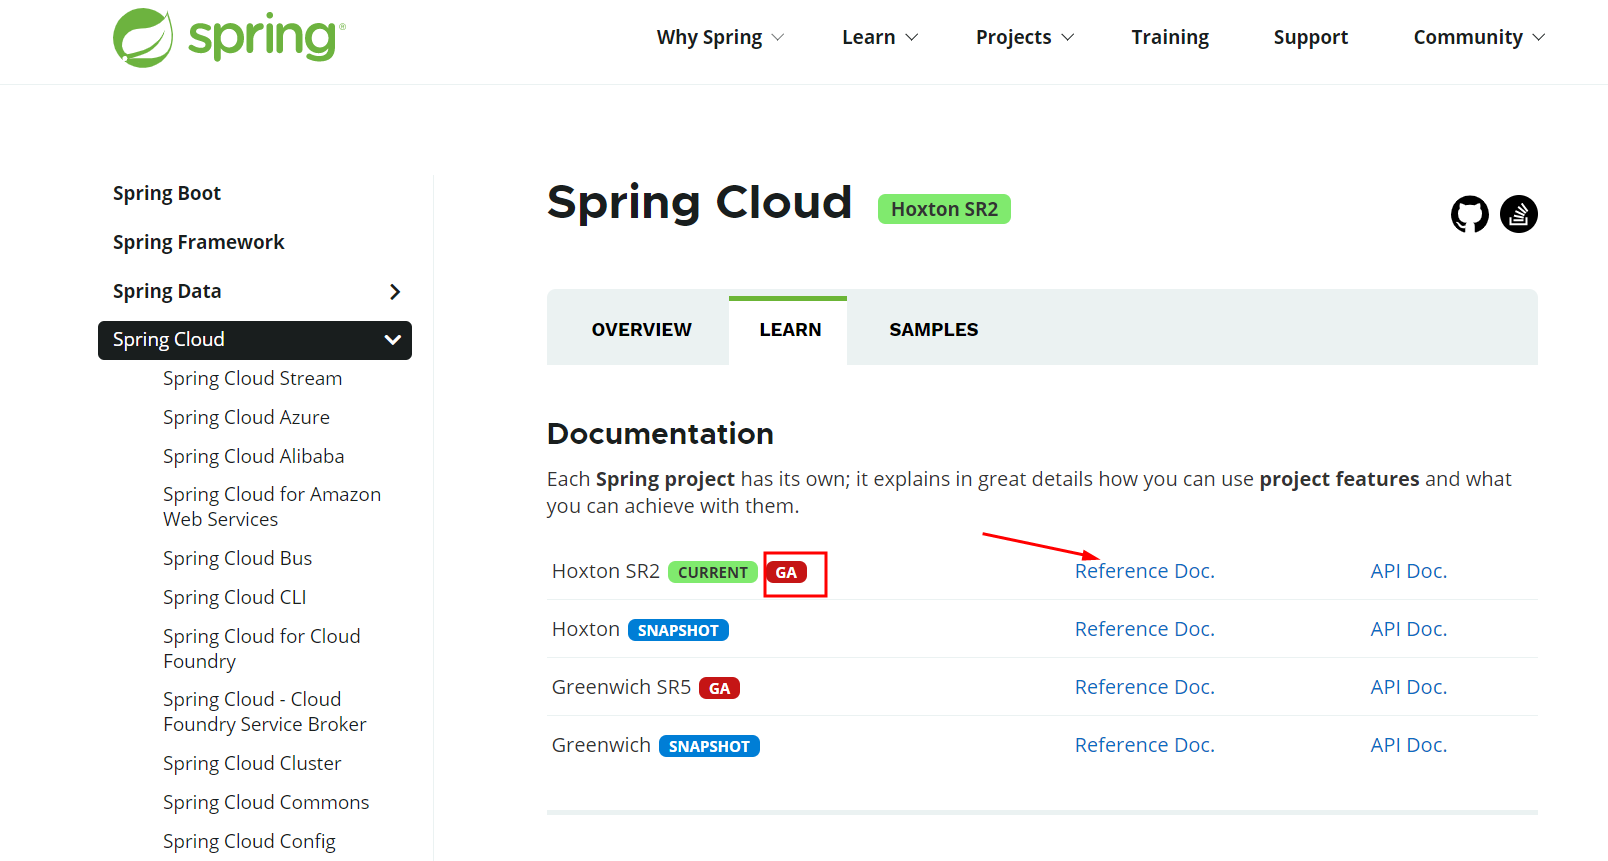Open Spring Cloud for Cloud Foundry

point(262,648)
